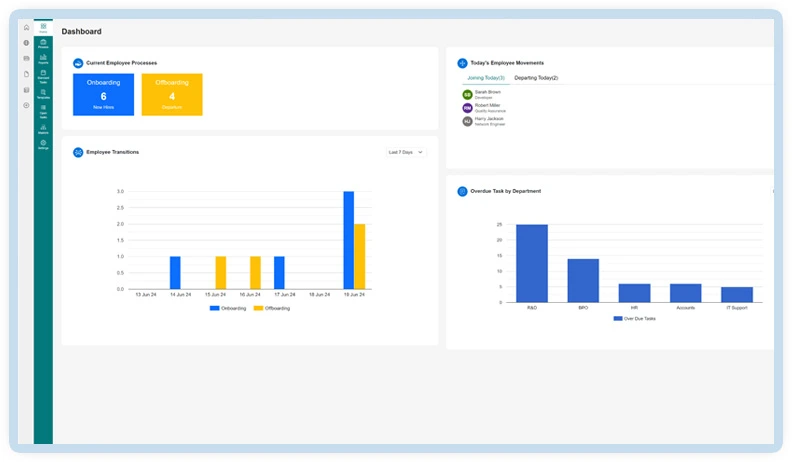Select the Joining Today(3) tab
The height and width of the screenshot is (462, 792).
tap(487, 77)
